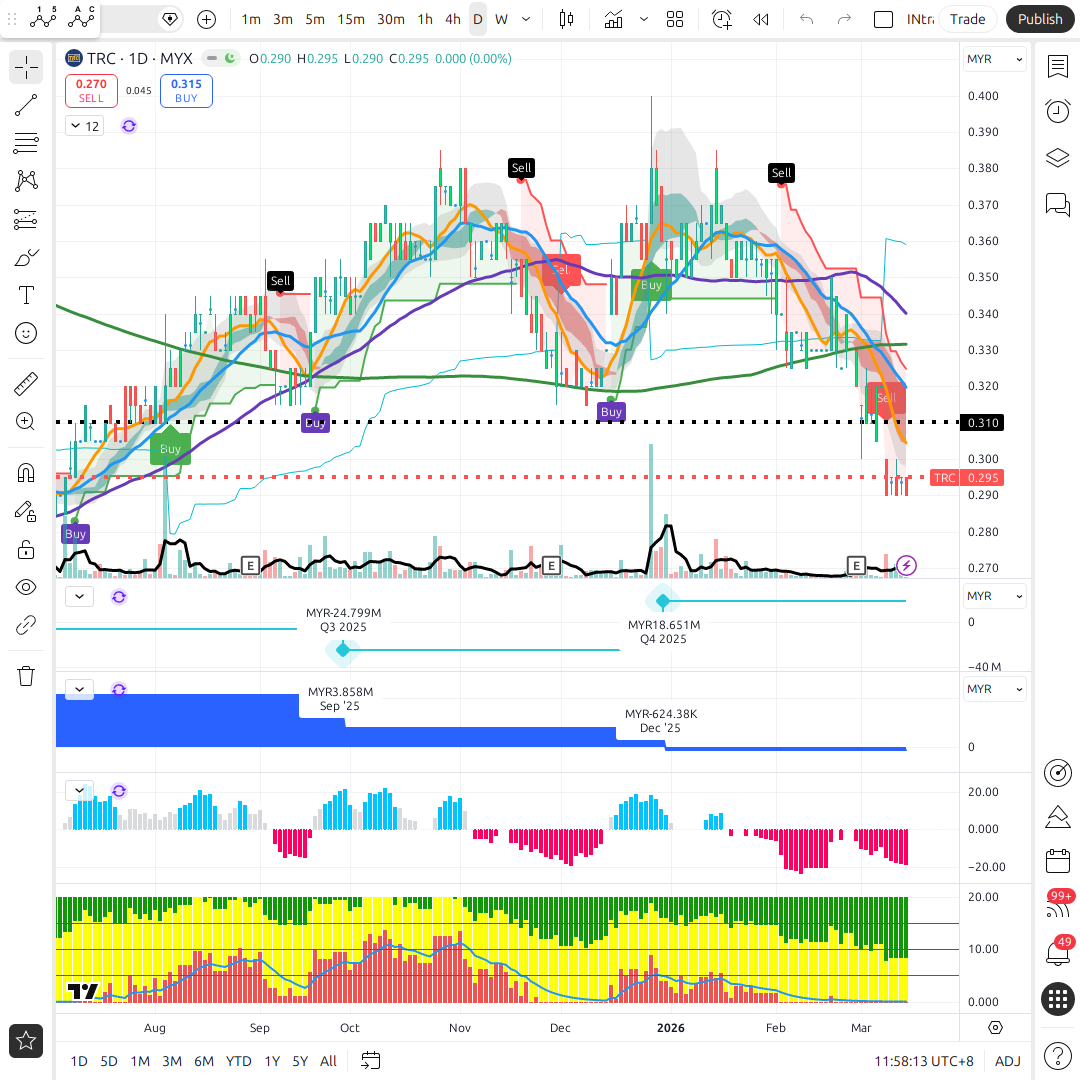1080x1080 pixels.
Task: Open the timezone 11:58:13 UTC+8 menu
Action: (x=924, y=1061)
